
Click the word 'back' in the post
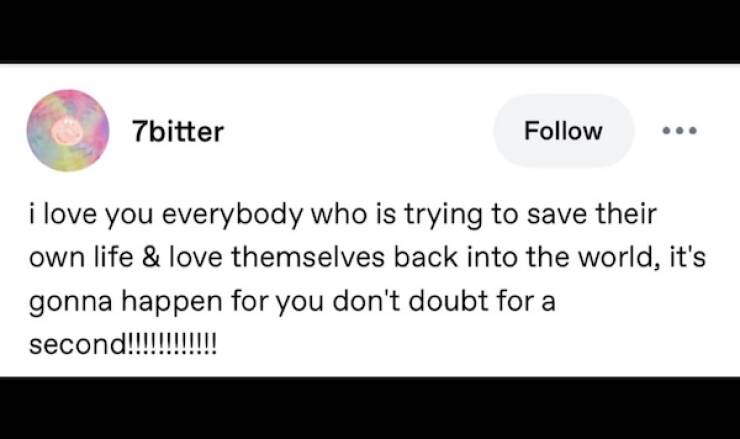pyautogui.click(x=427, y=260)
